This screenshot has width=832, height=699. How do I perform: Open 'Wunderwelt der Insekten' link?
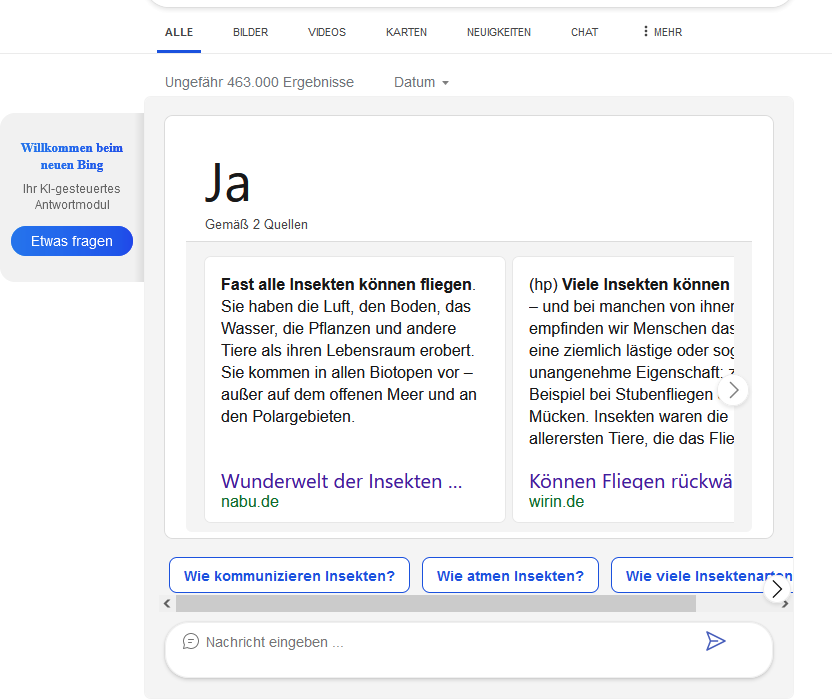[341, 481]
